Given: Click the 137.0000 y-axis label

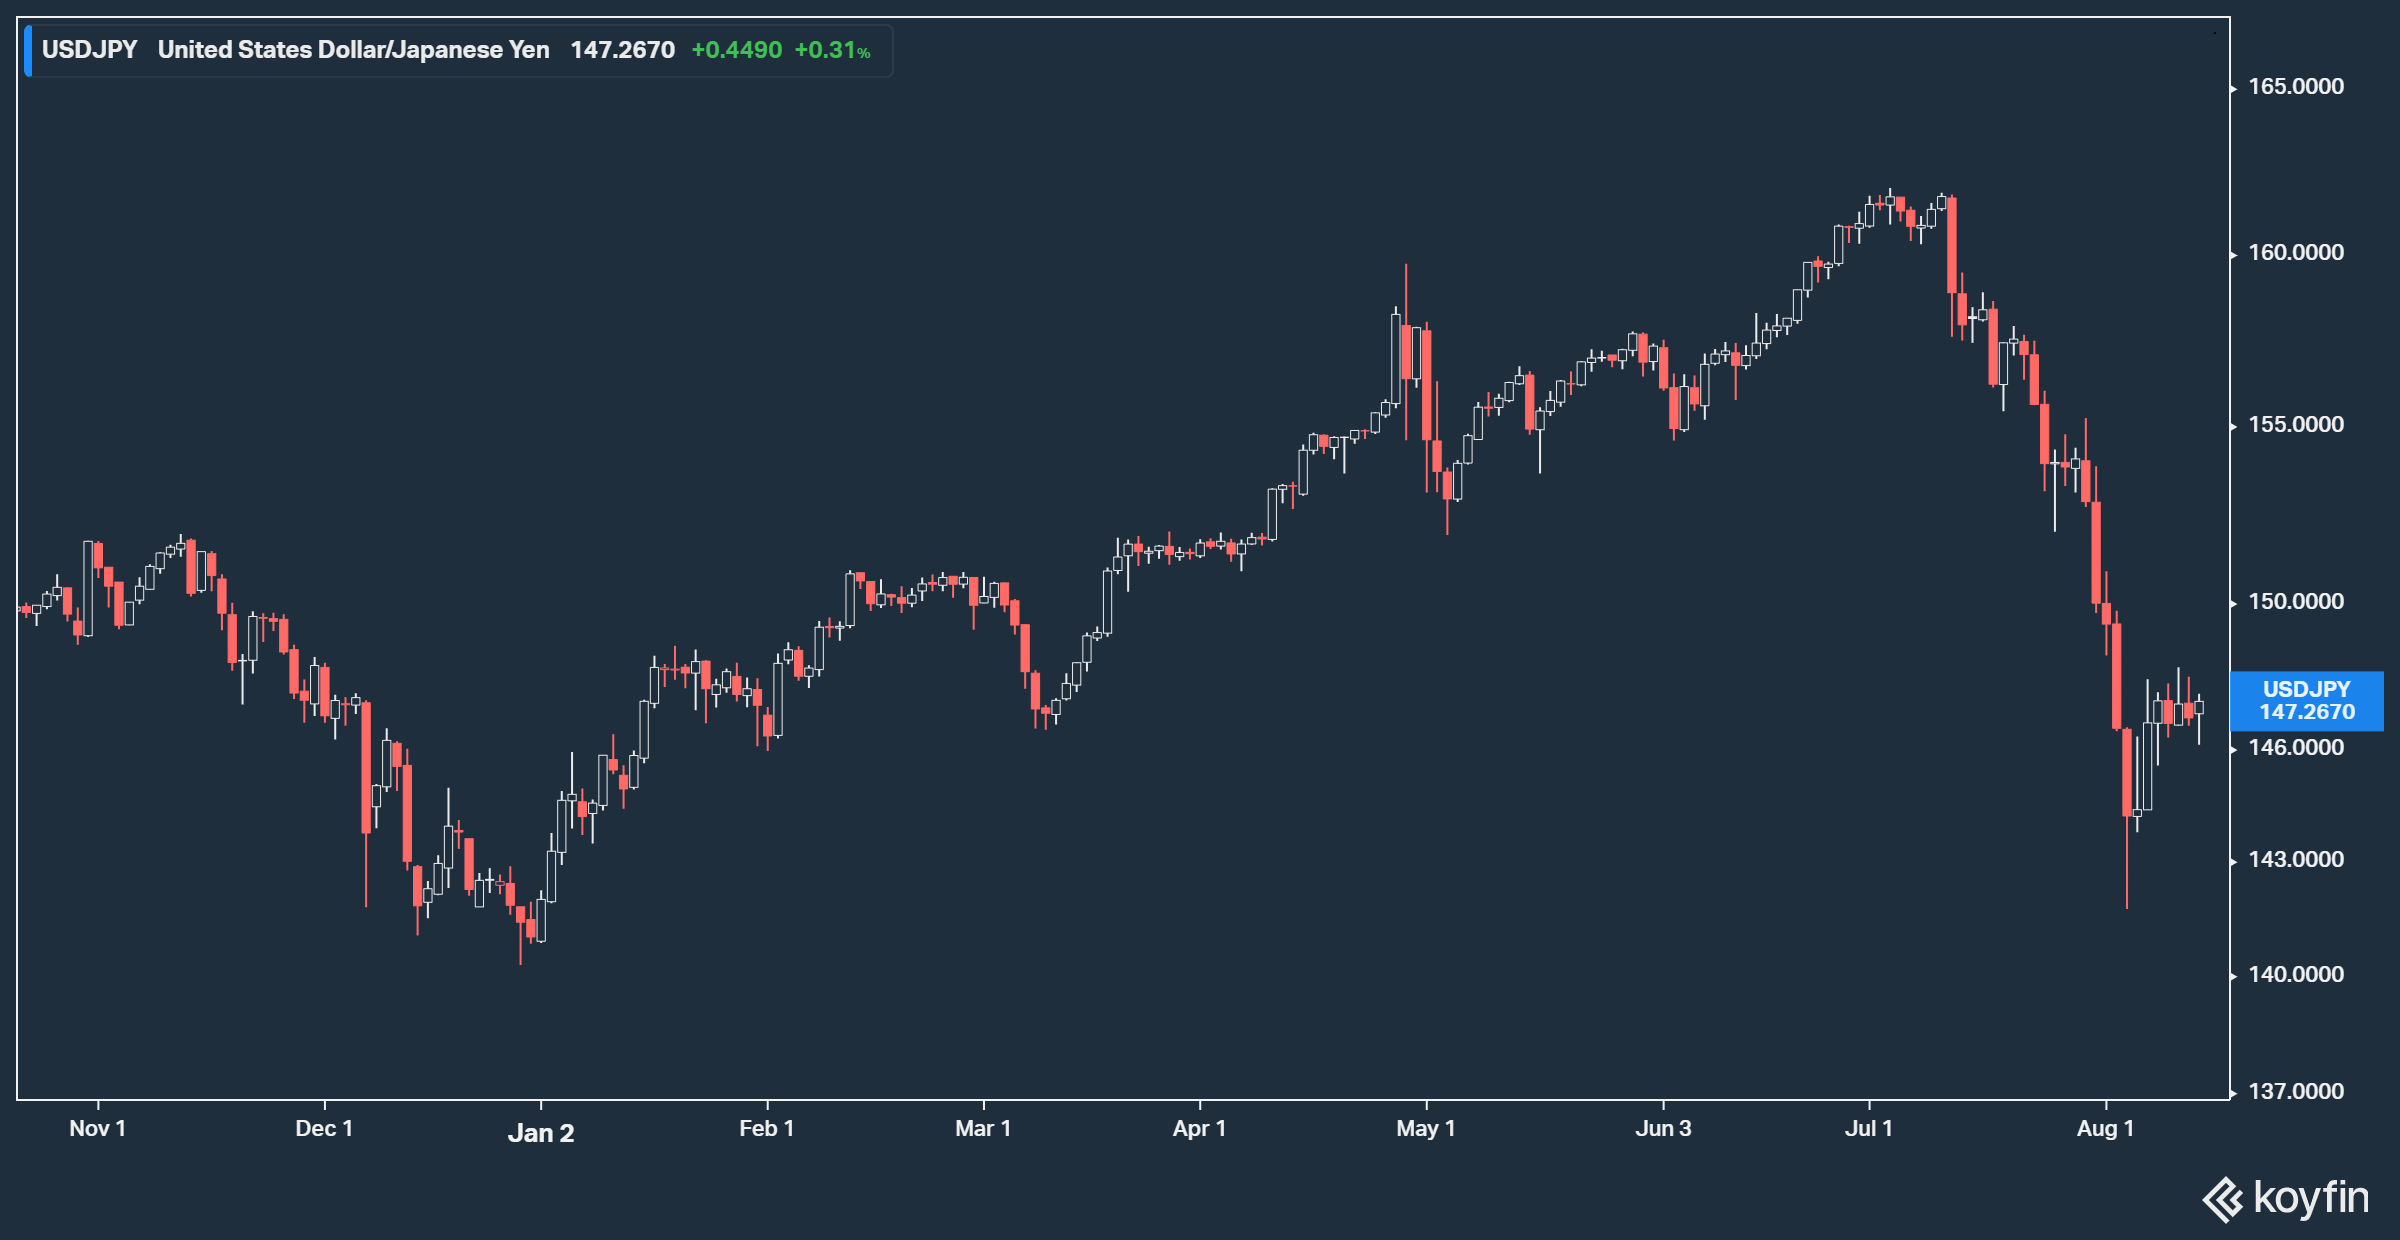Looking at the screenshot, I should tap(2295, 1092).
